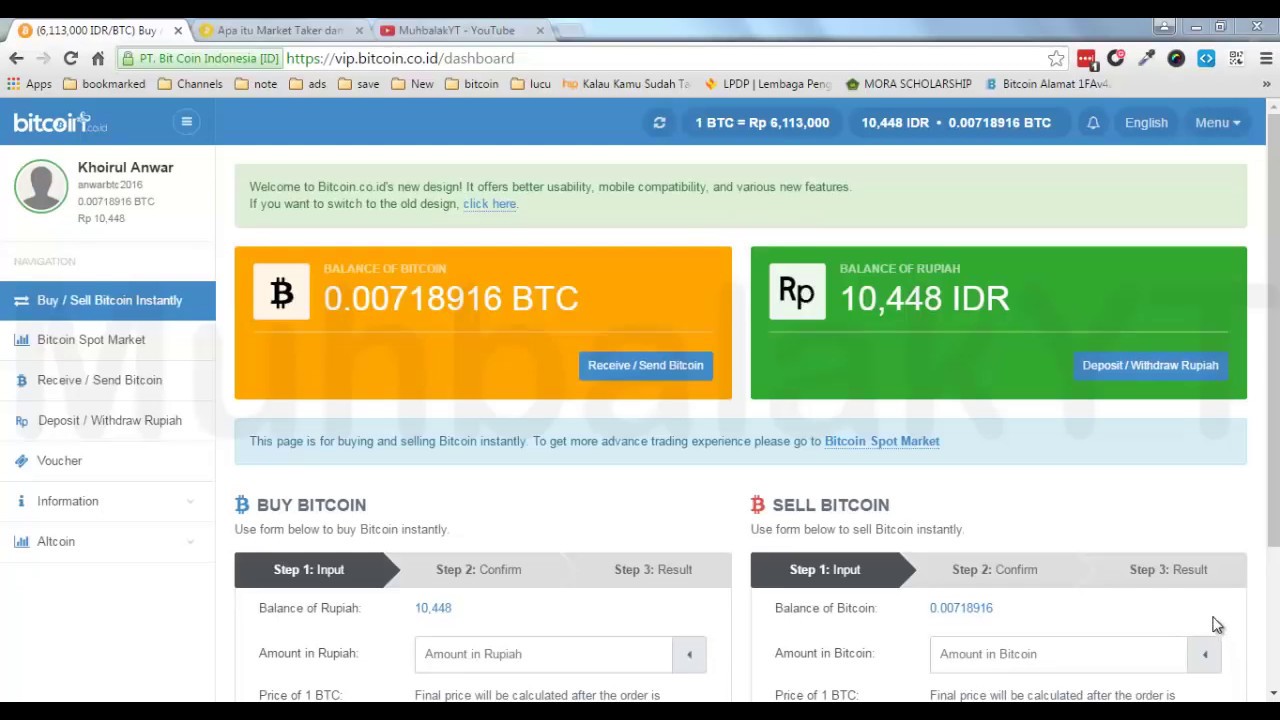Click the Amount in Rupiah input field

coord(544,654)
